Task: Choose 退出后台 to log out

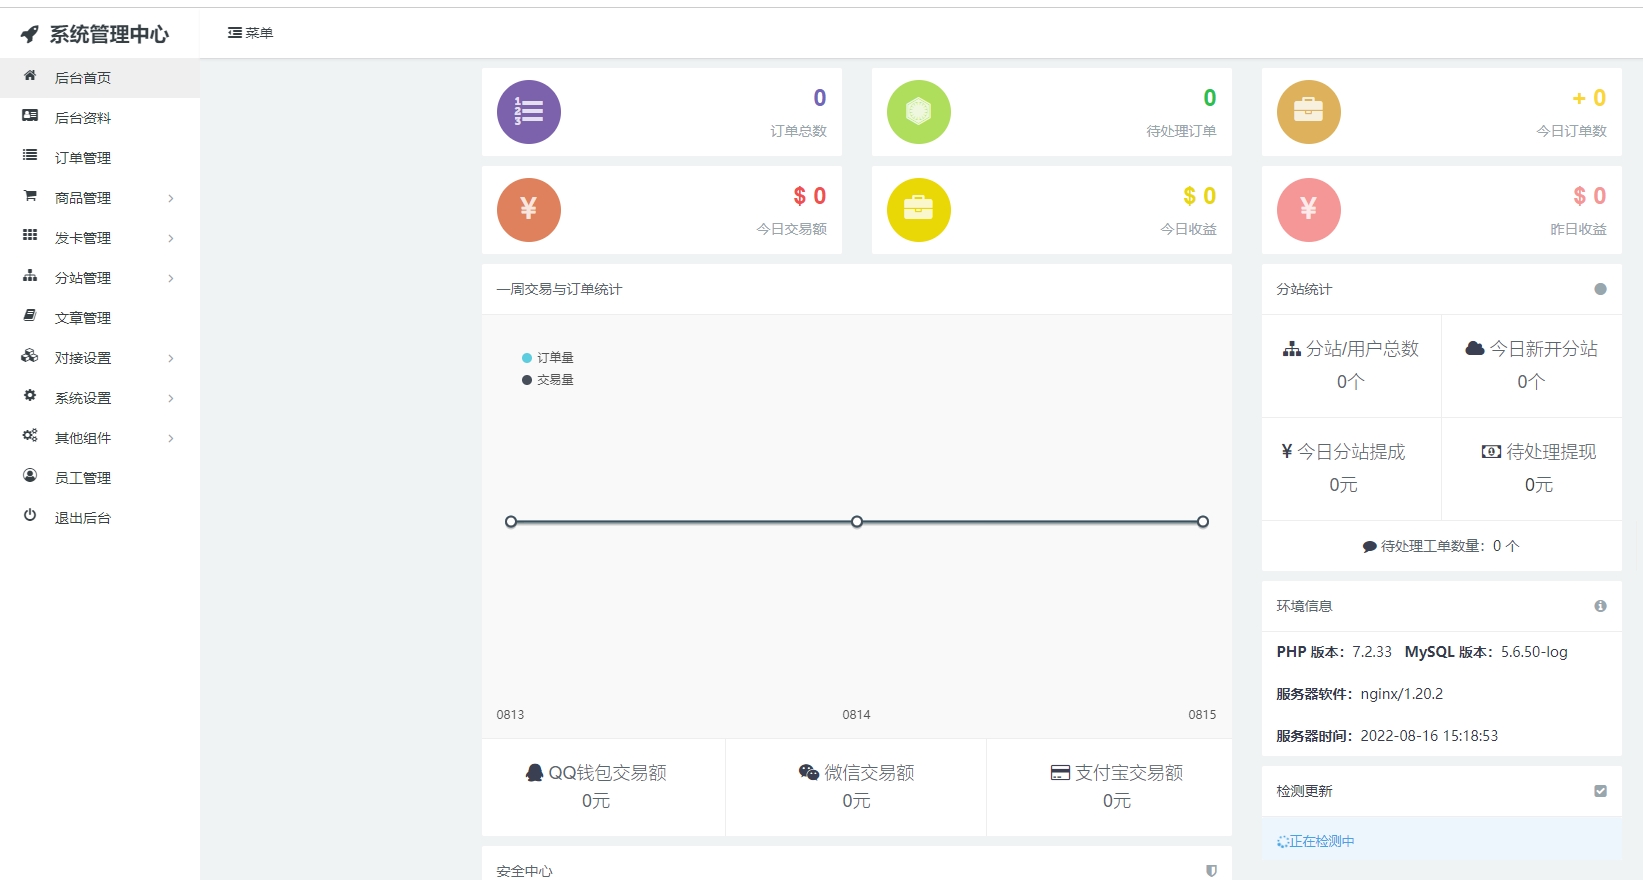Action: tap(100, 518)
